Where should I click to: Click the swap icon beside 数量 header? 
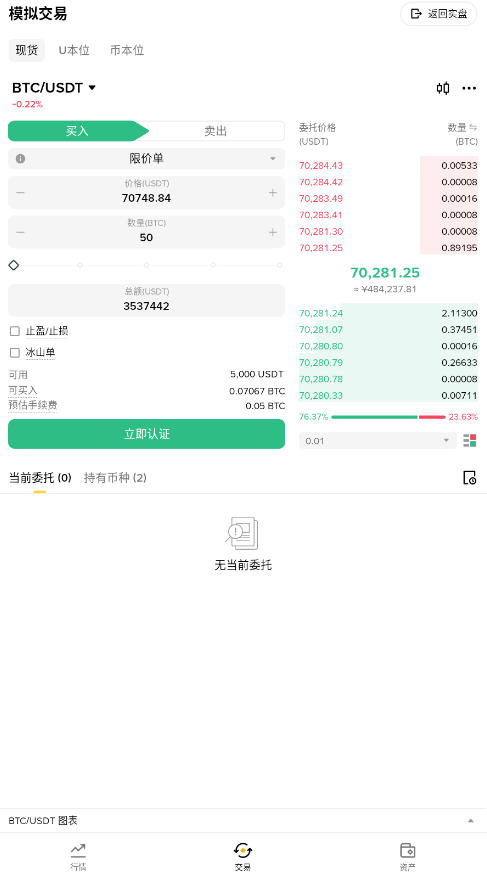pos(474,128)
